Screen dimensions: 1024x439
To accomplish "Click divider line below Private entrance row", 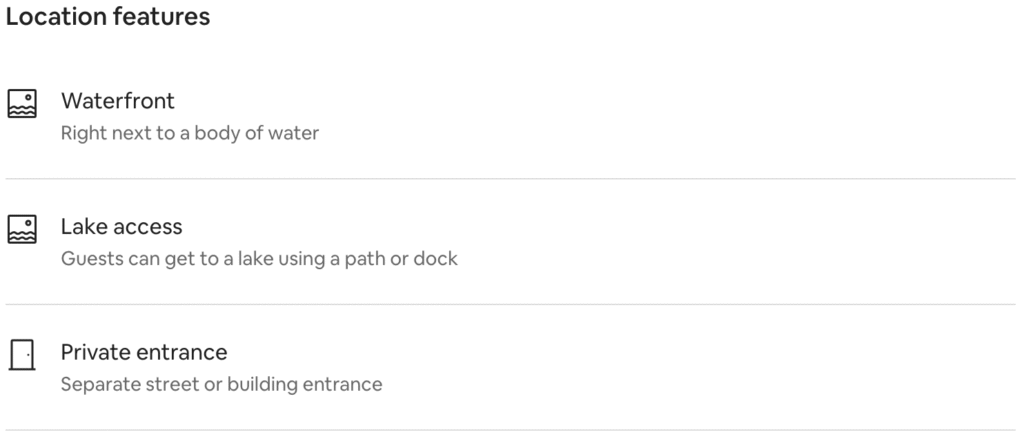I will pos(511,430).
